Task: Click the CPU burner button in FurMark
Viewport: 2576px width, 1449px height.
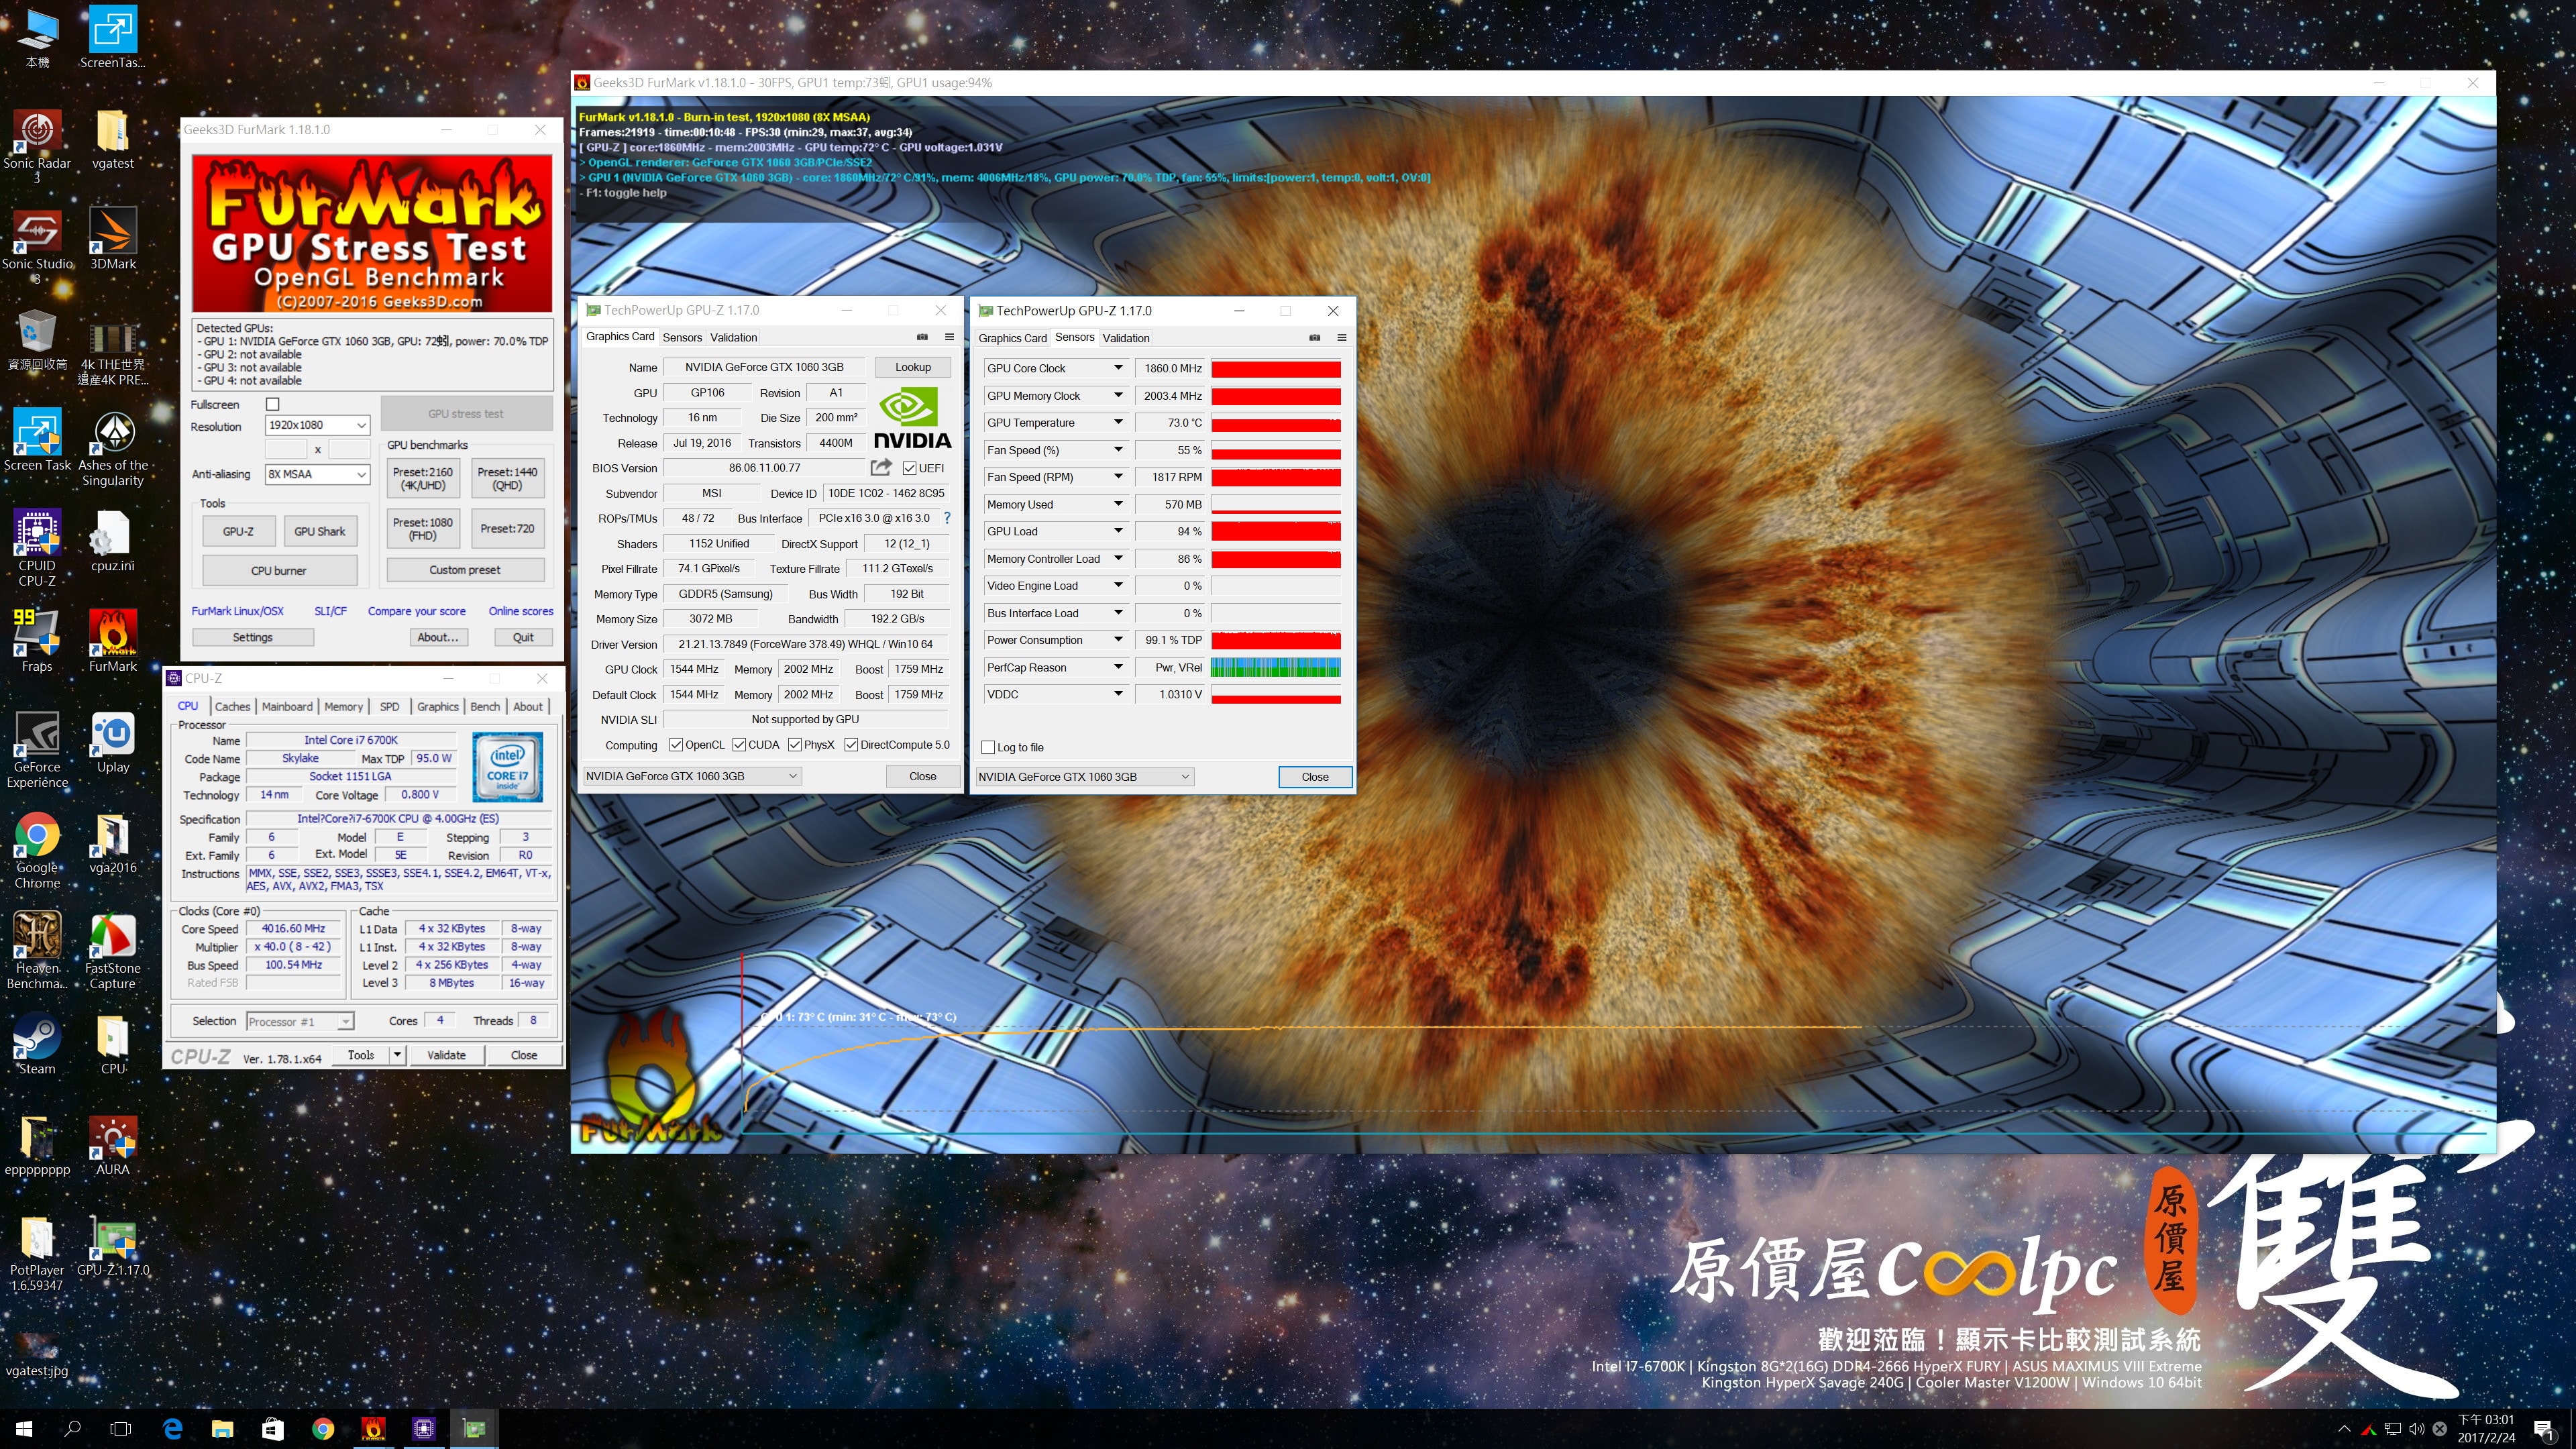Action: coord(279,570)
